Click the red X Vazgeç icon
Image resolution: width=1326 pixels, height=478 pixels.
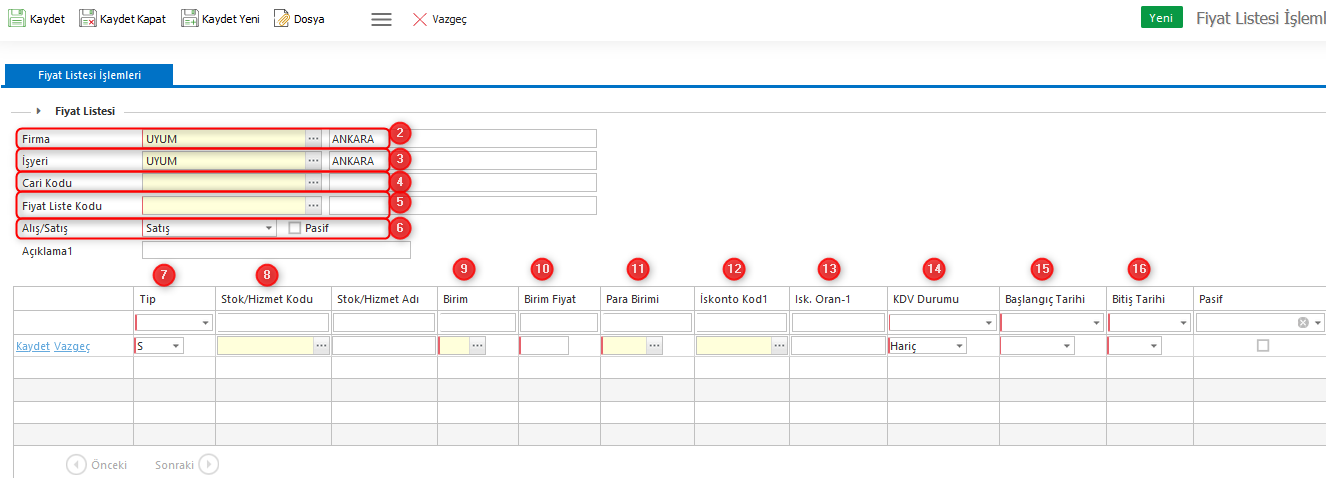coord(420,19)
